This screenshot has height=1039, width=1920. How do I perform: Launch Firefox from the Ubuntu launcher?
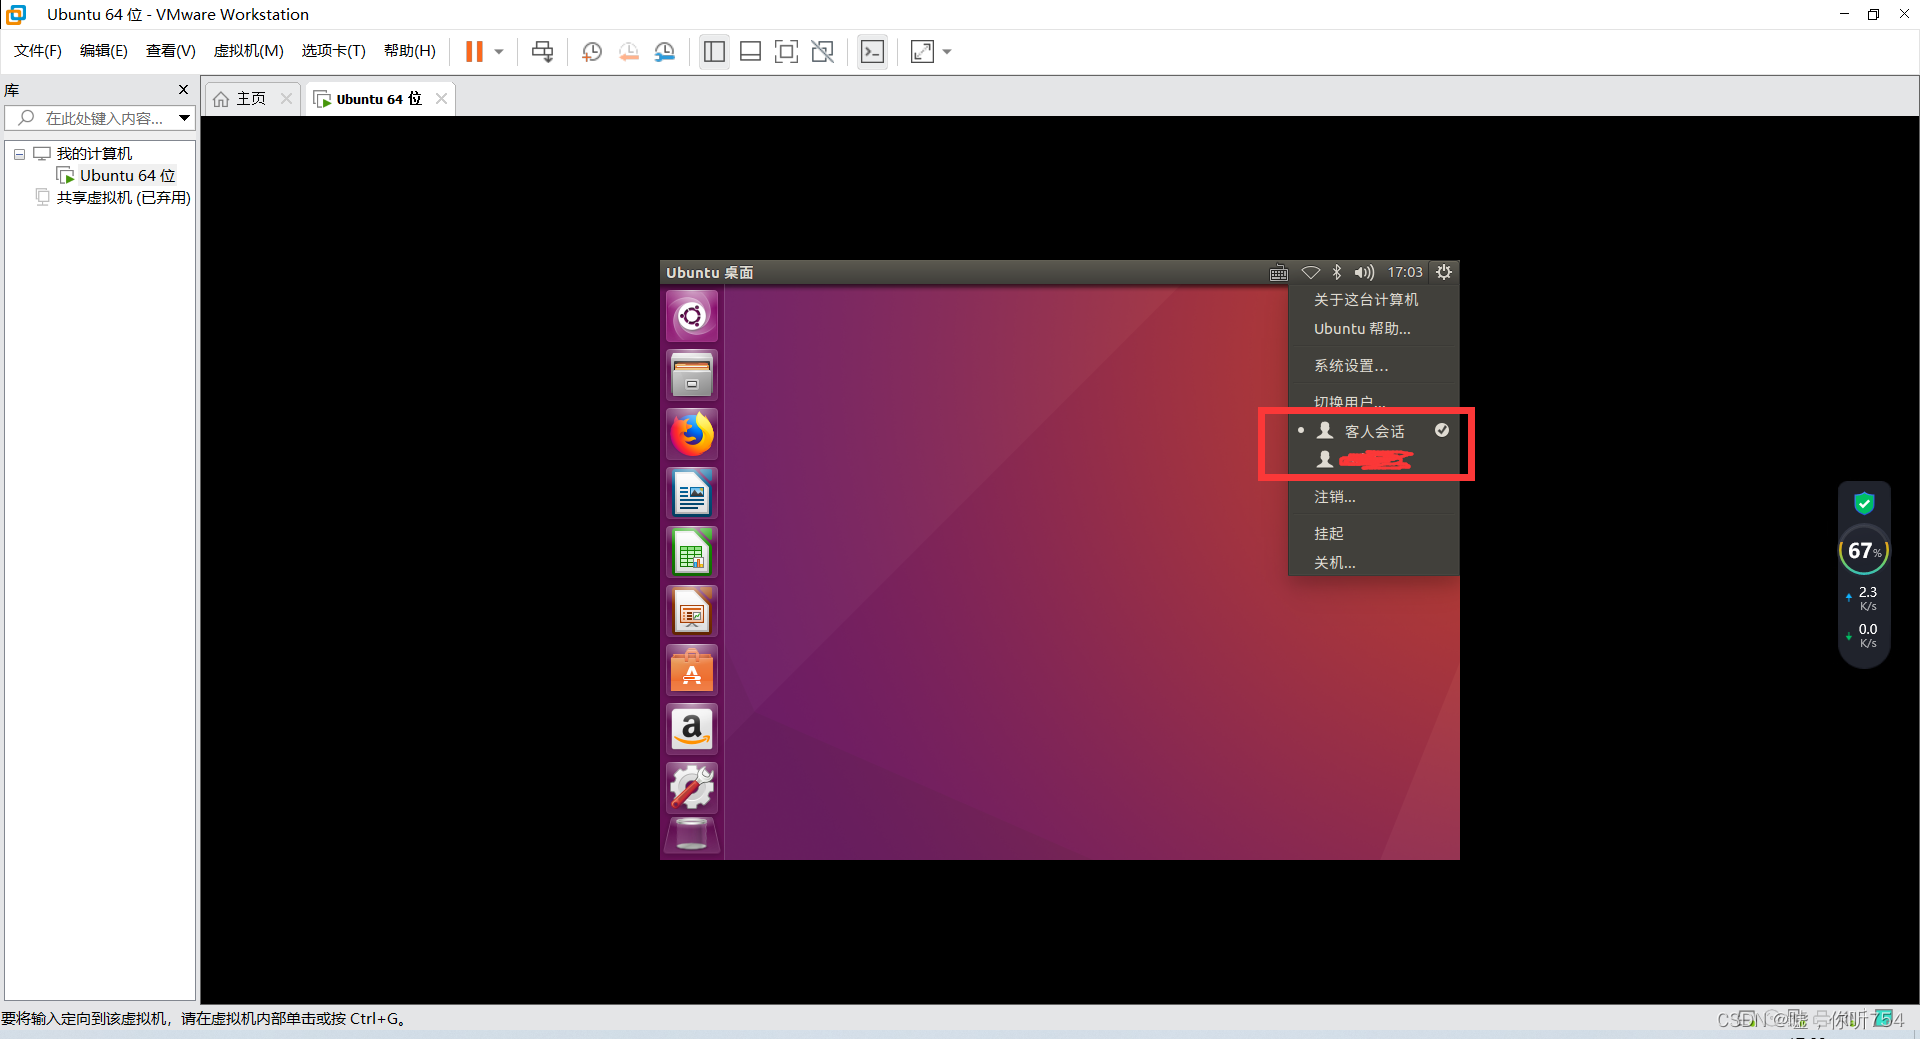(x=692, y=435)
